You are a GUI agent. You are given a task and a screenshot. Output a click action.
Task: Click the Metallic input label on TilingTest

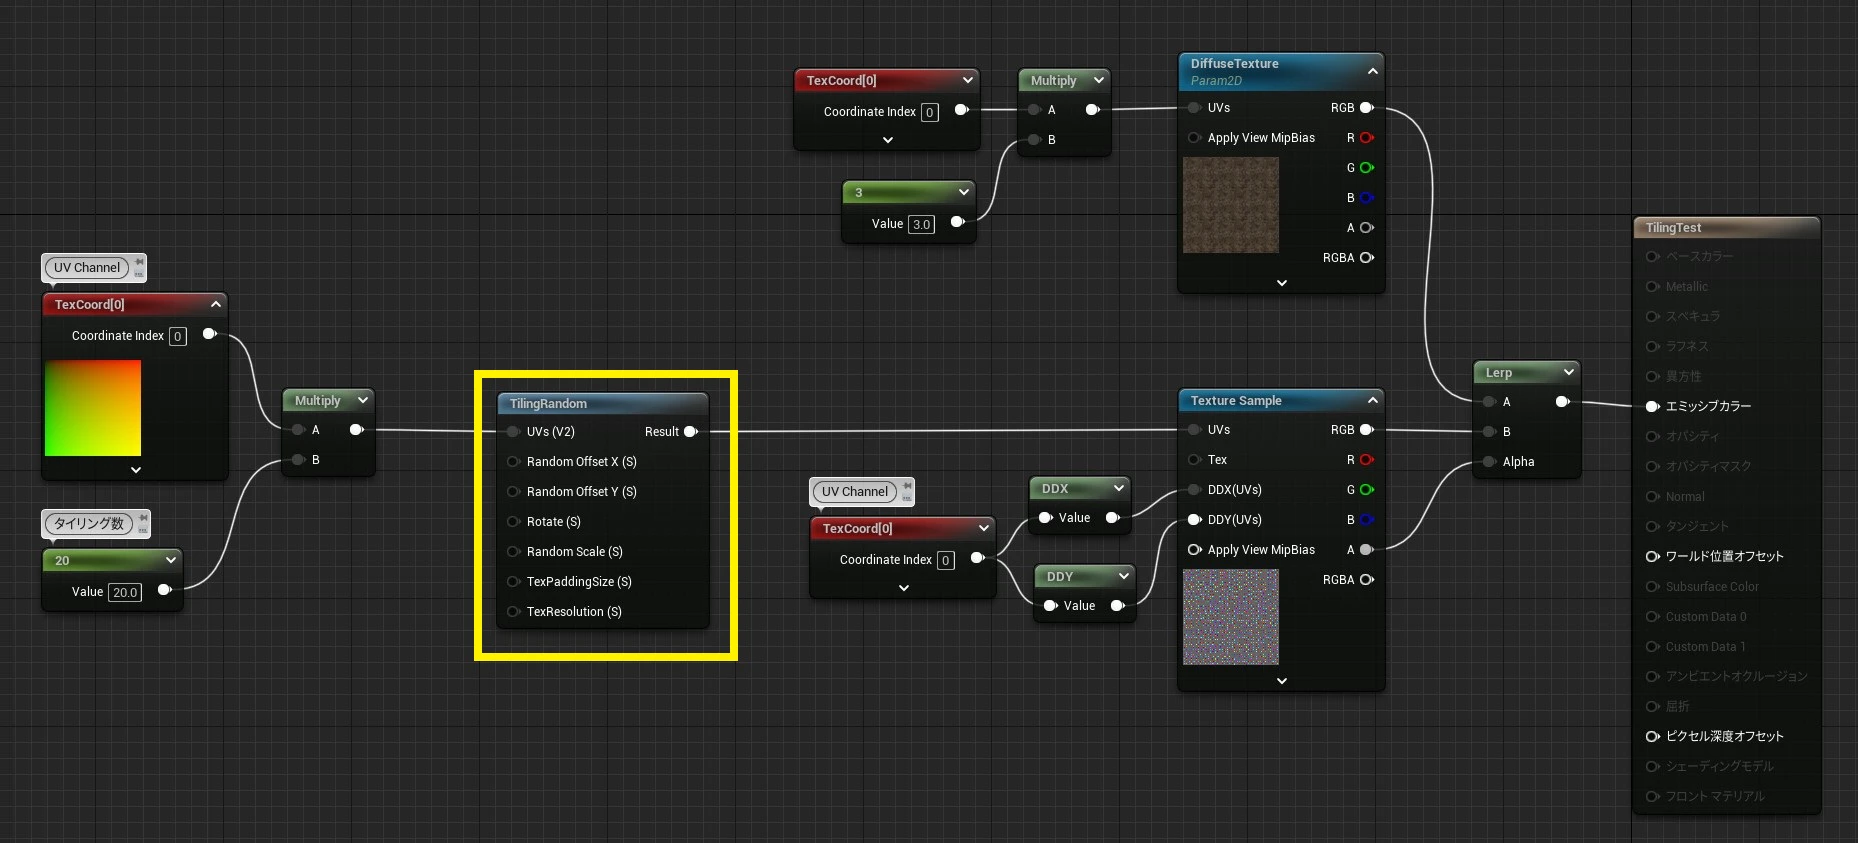click(1686, 286)
